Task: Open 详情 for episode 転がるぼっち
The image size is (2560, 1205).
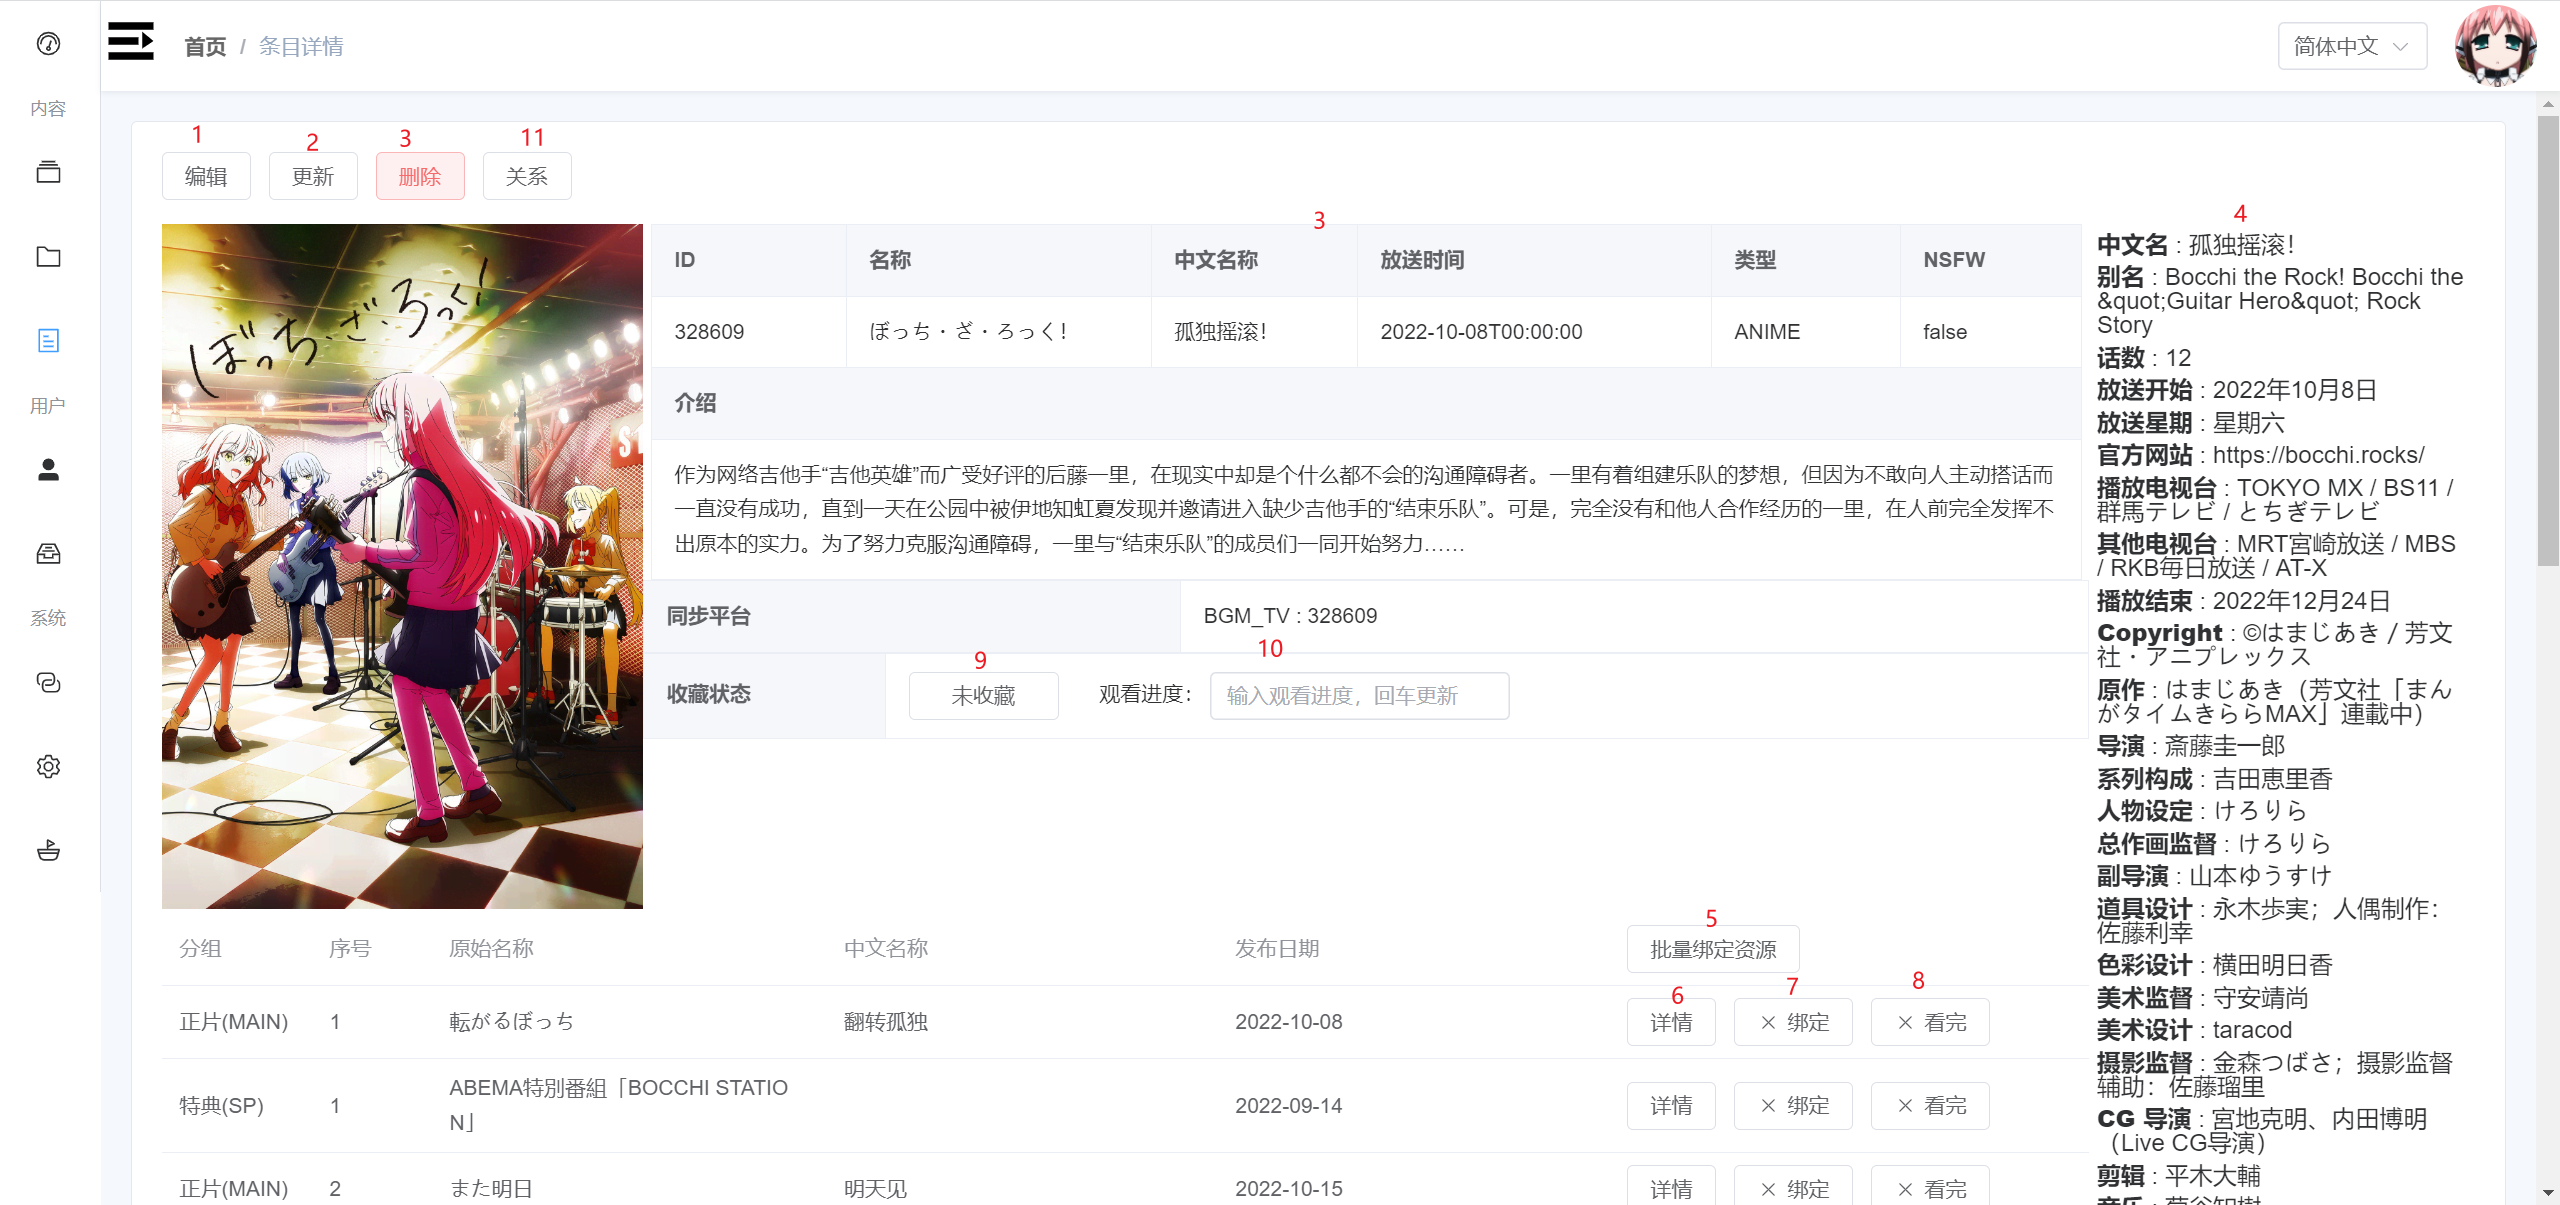Action: (1671, 1022)
